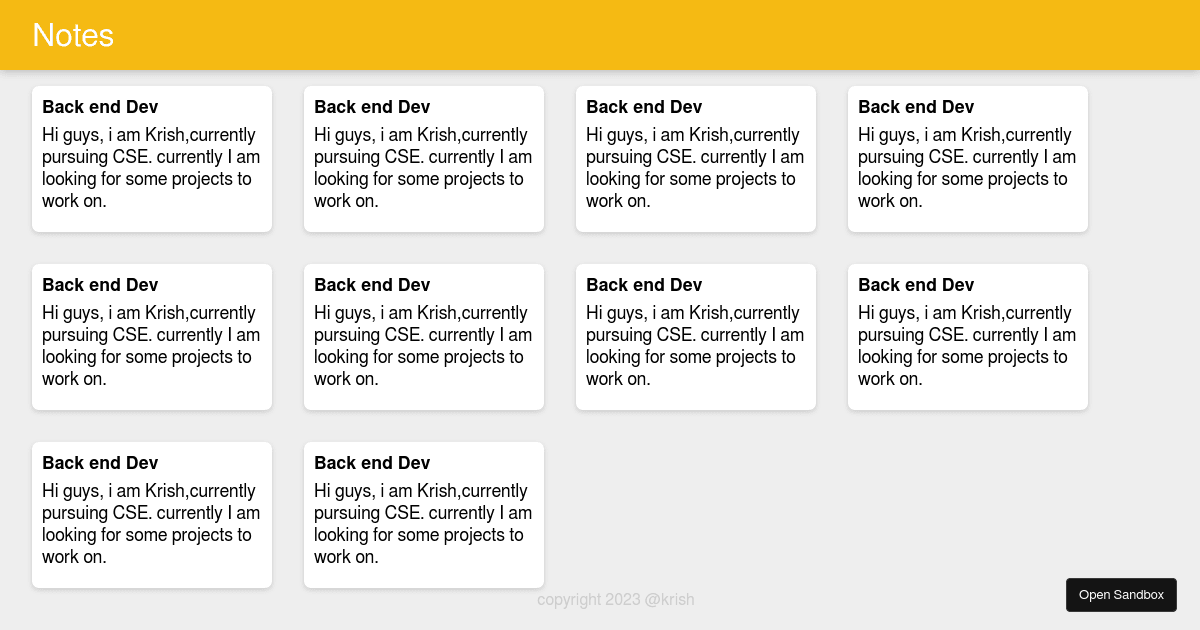The width and height of the screenshot is (1200, 630).
Task: Click the Open Sandbox button
Action: click(x=1121, y=594)
